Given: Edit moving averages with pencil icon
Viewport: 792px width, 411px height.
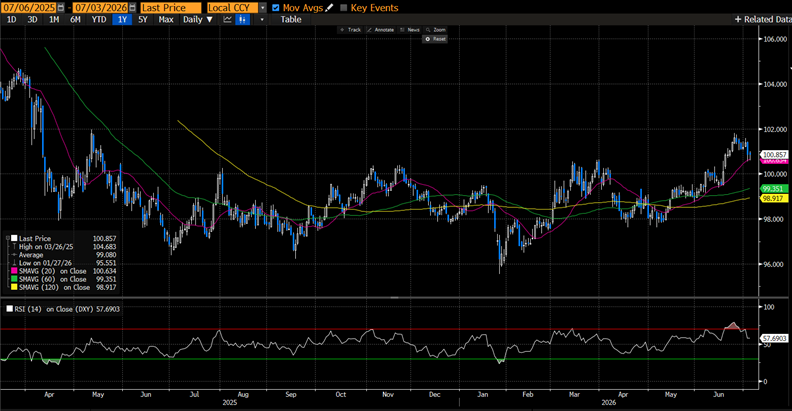Looking at the screenshot, I should coord(329,8).
